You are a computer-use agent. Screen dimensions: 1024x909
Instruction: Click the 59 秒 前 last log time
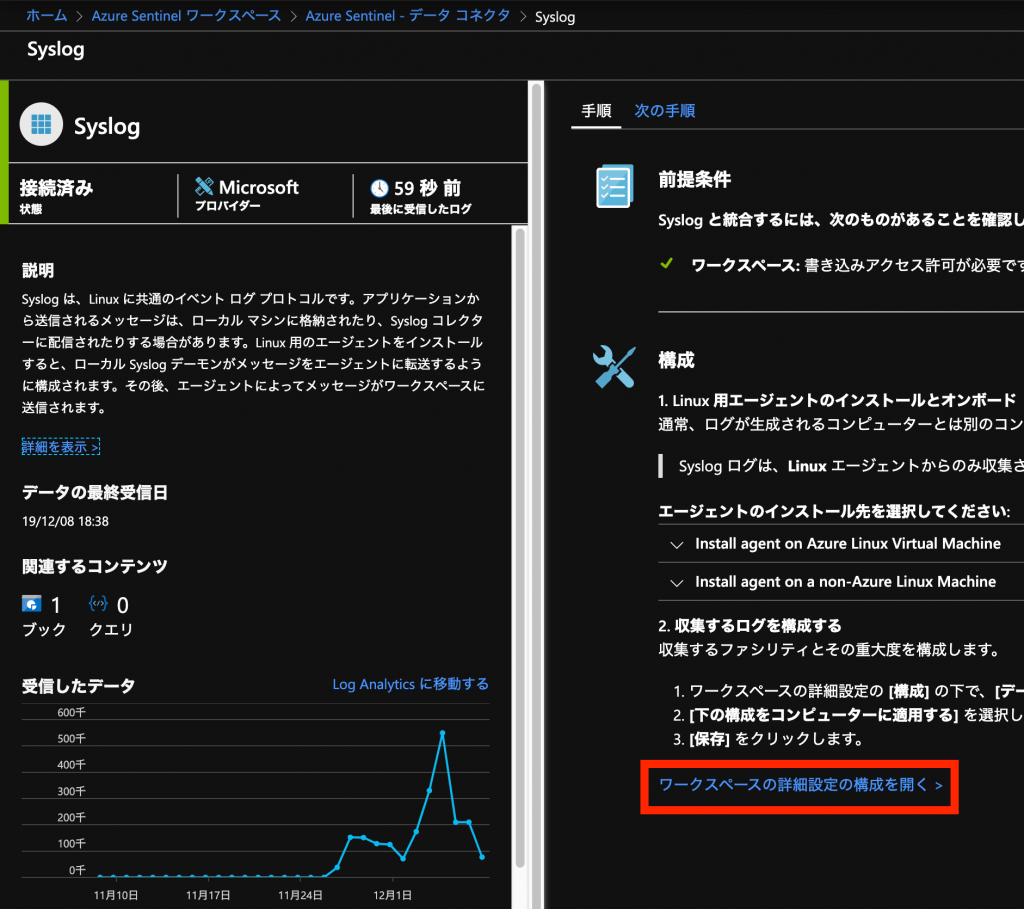pos(428,188)
